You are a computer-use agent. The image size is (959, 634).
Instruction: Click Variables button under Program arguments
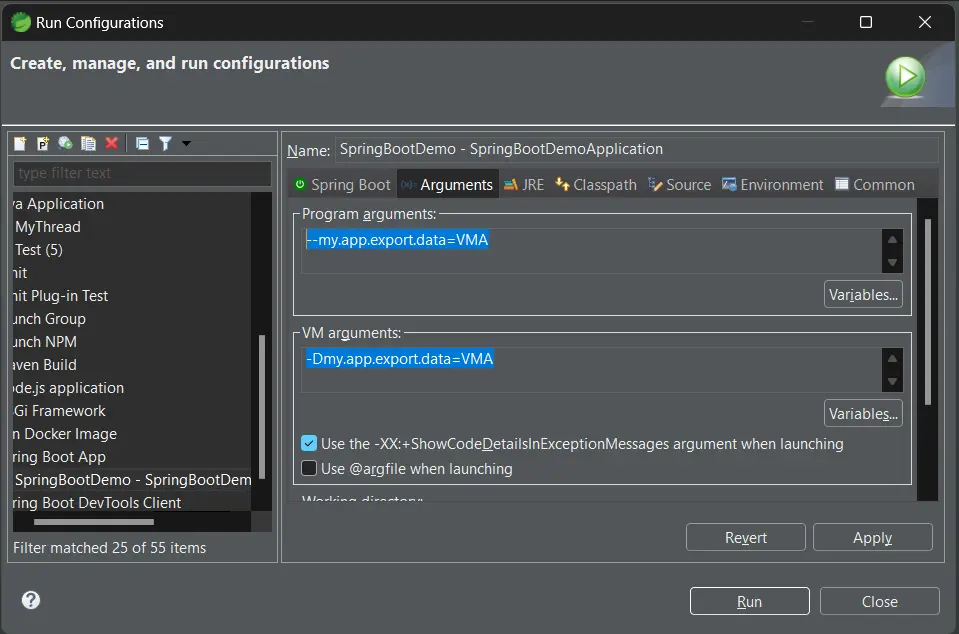[863, 295]
